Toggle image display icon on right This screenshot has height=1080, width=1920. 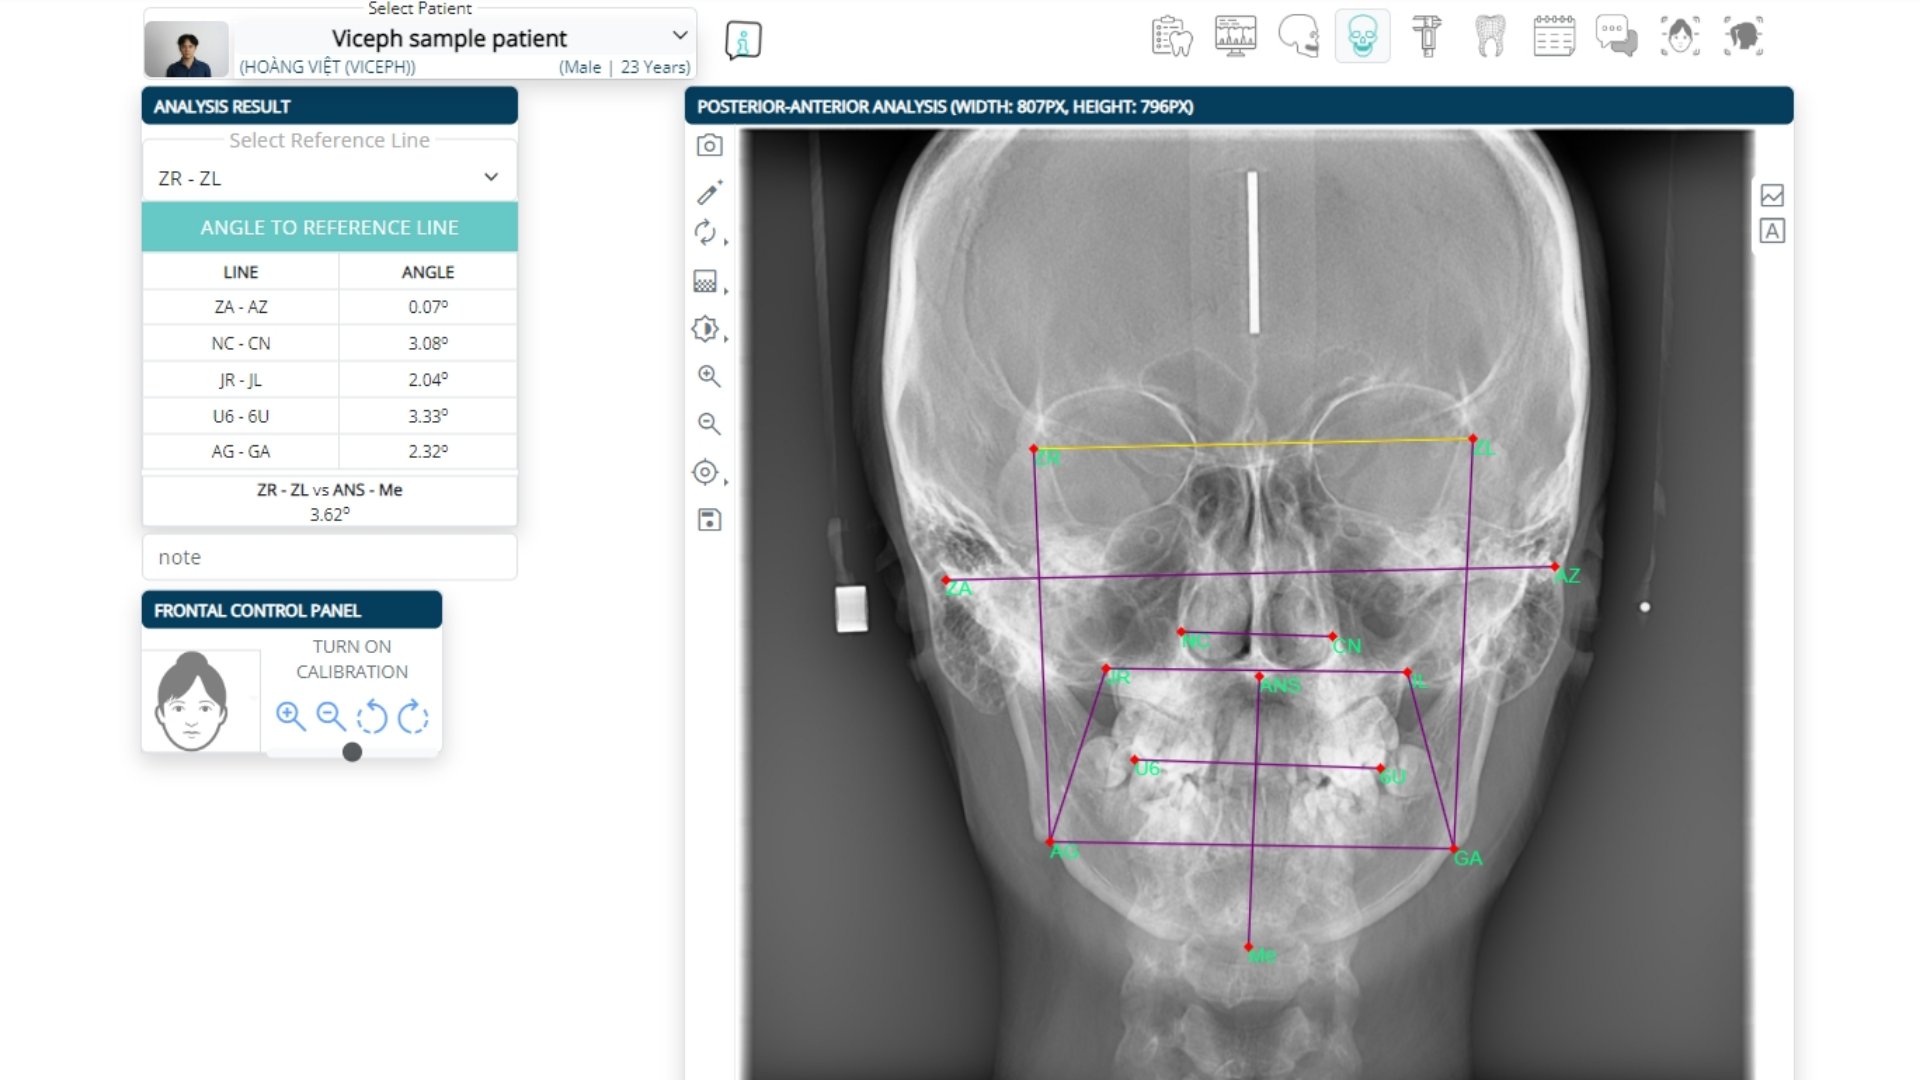(x=1772, y=195)
